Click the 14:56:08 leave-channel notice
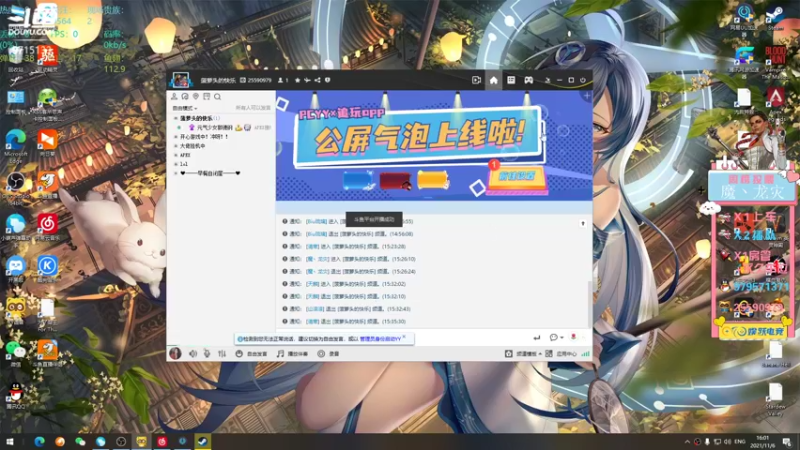The image size is (800, 450). click(x=348, y=234)
